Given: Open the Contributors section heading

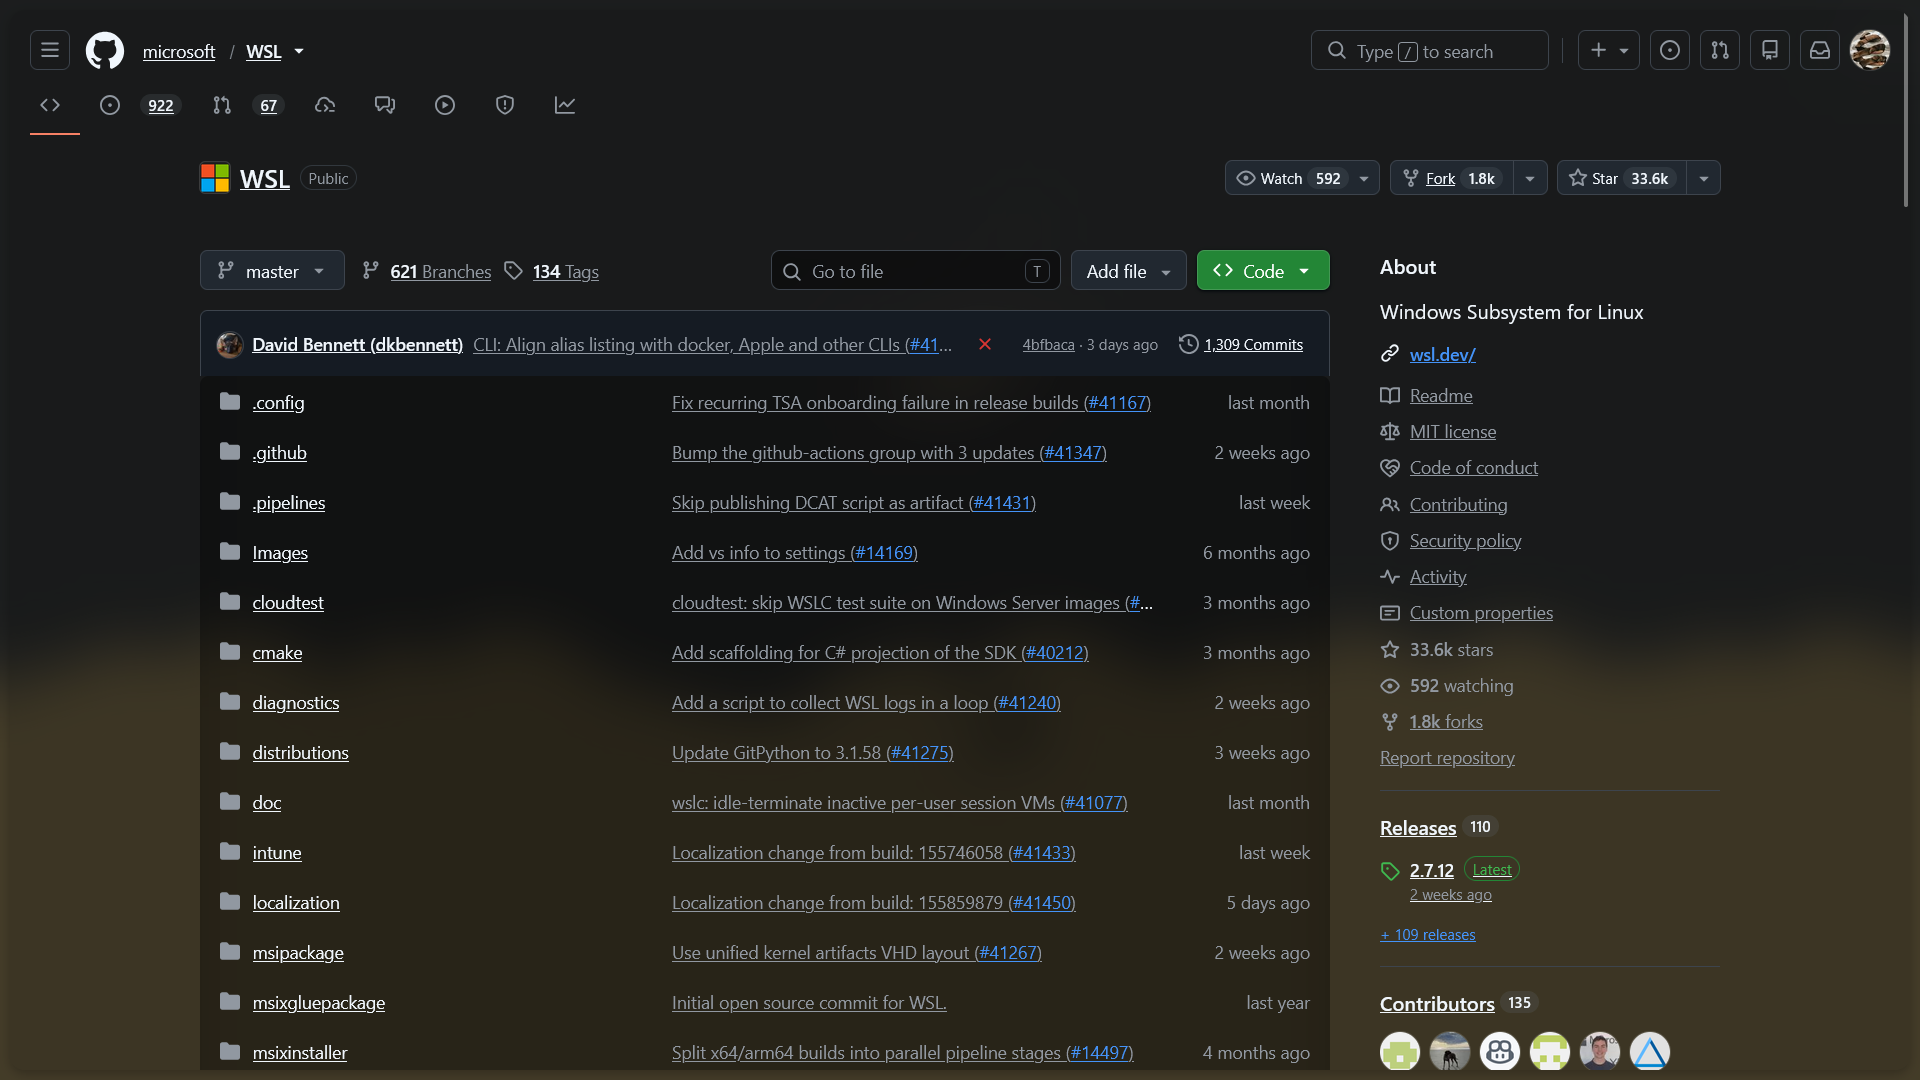Looking at the screenshot, I should pyautogui.click(x=1437, y=1003).
